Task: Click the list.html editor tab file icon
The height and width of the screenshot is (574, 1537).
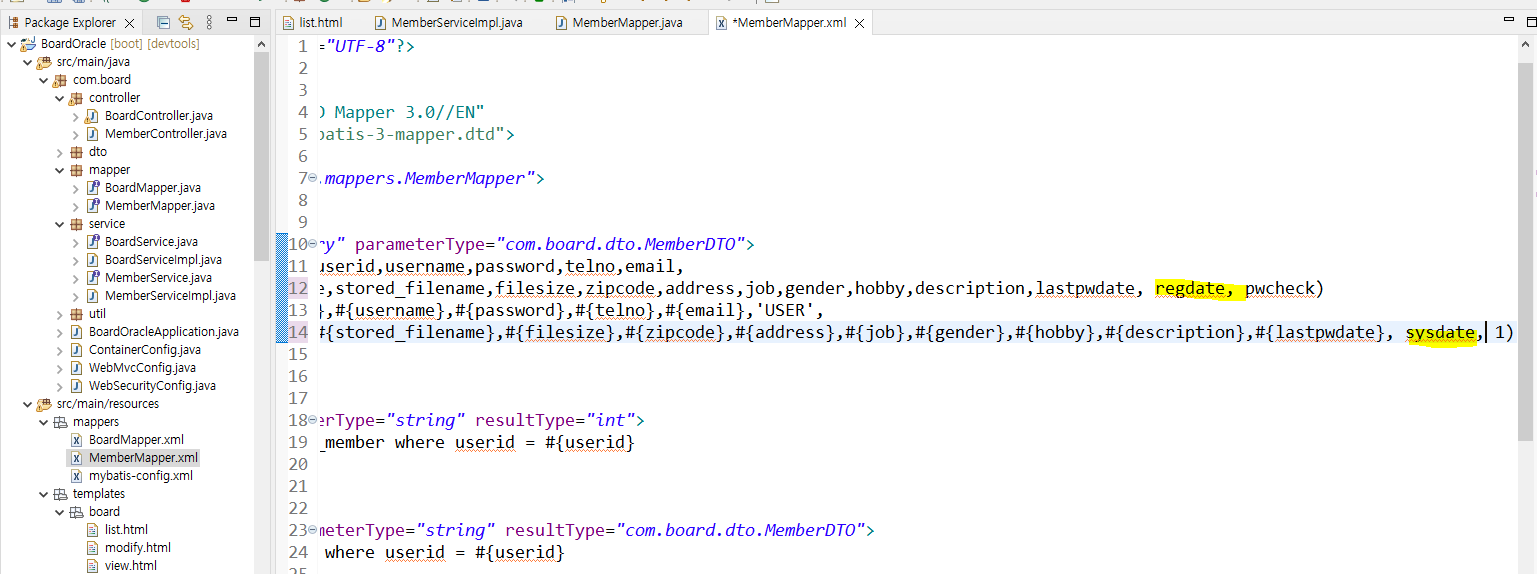Action: click(289, 22)
